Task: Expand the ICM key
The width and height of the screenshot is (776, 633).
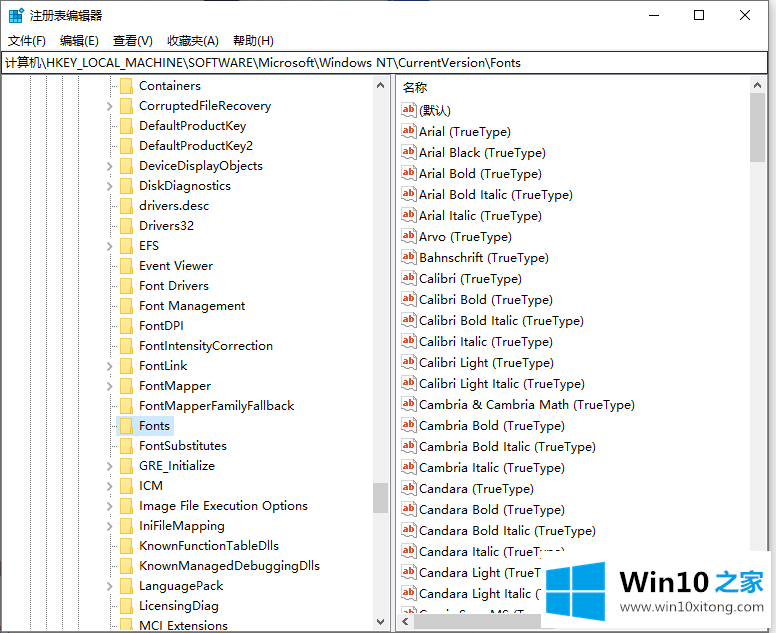Action: 109,486
